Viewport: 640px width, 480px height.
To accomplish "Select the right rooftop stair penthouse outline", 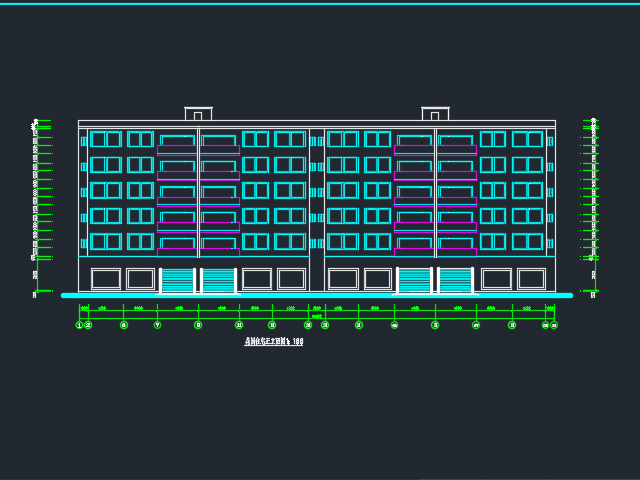I will coord(435,113).
